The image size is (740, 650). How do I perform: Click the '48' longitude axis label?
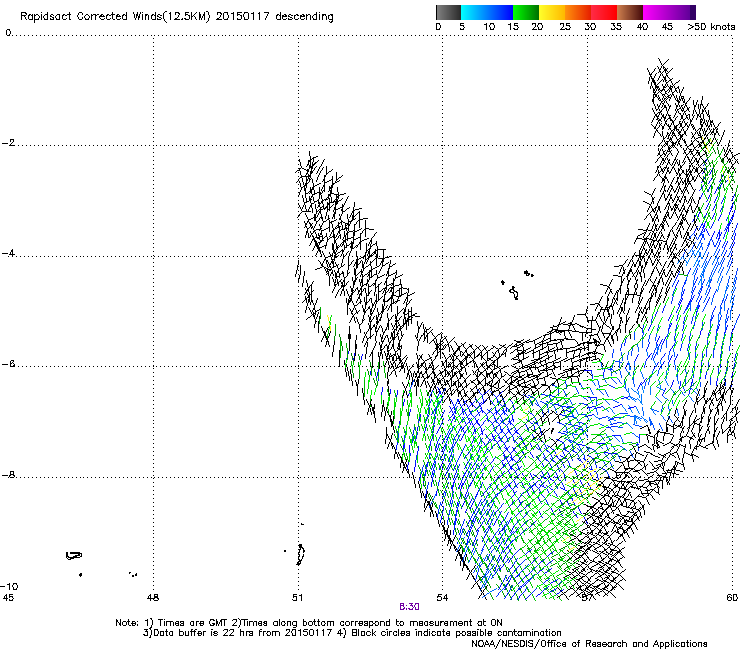tap(153, 598)
